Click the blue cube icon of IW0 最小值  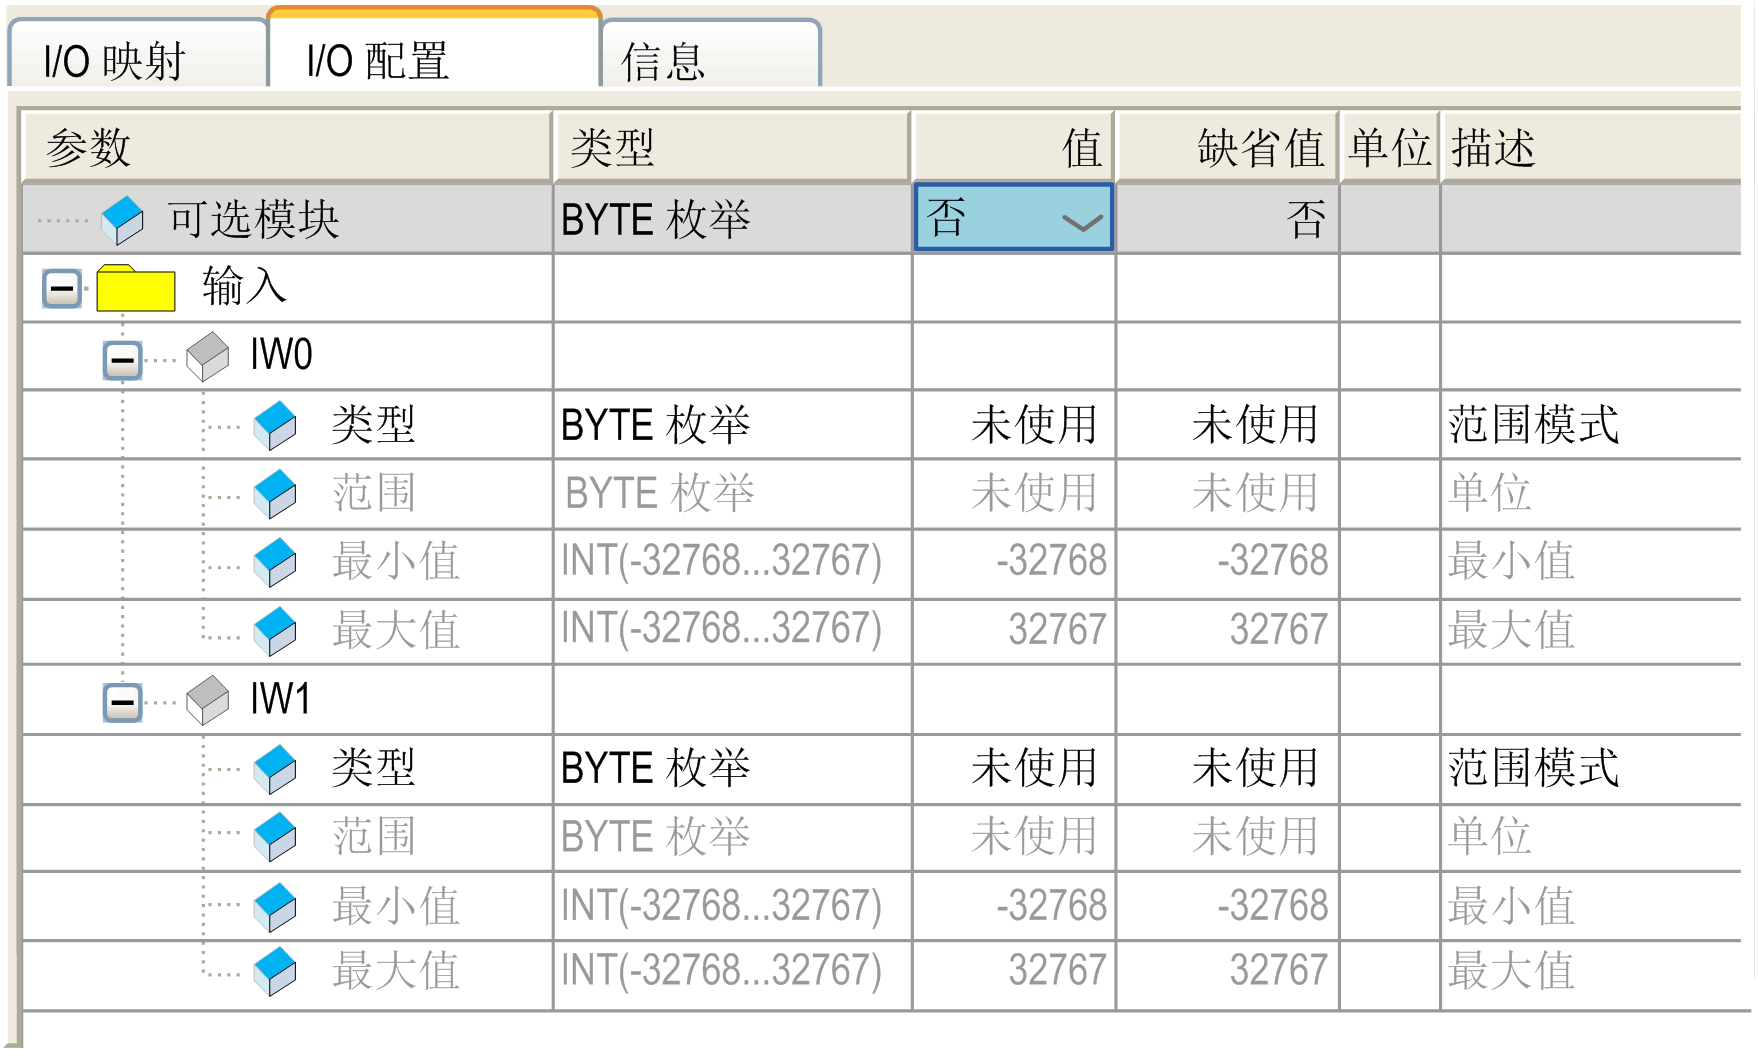pos(275,562)
